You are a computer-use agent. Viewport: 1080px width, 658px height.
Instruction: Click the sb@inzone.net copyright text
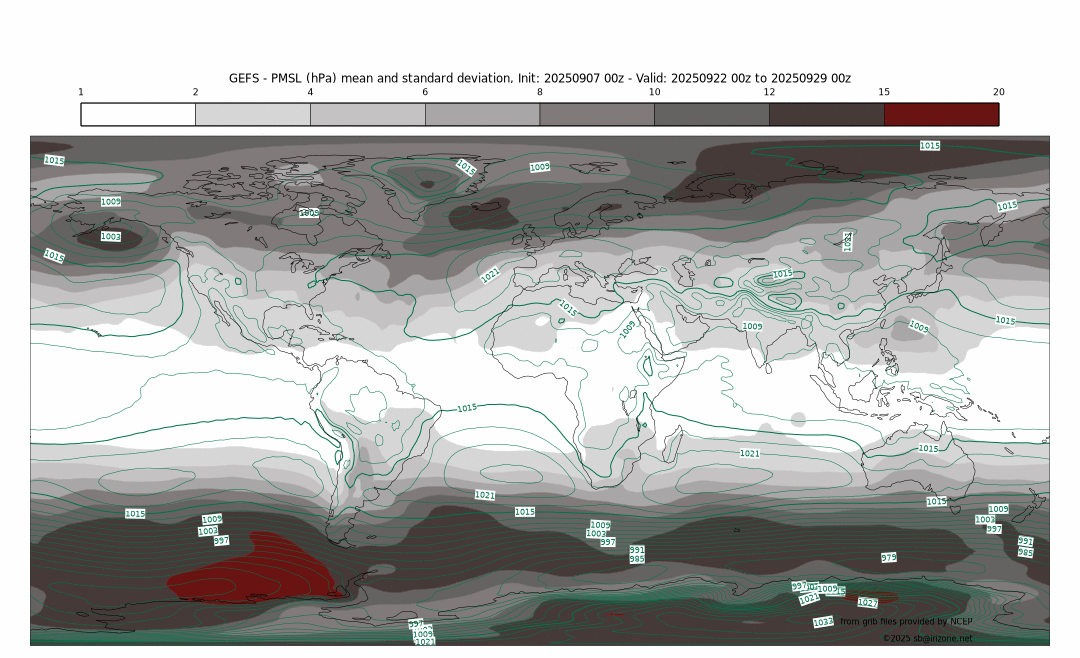click(927, 637)
